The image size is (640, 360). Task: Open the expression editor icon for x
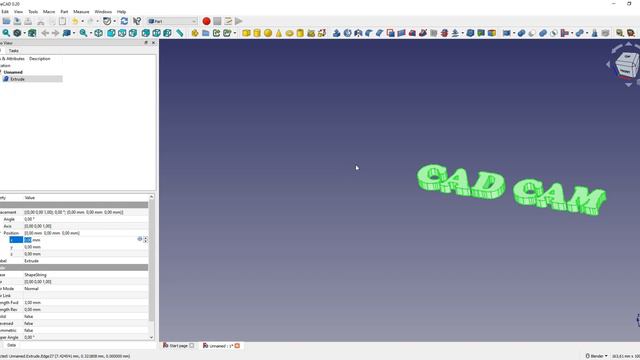[140, 239]
